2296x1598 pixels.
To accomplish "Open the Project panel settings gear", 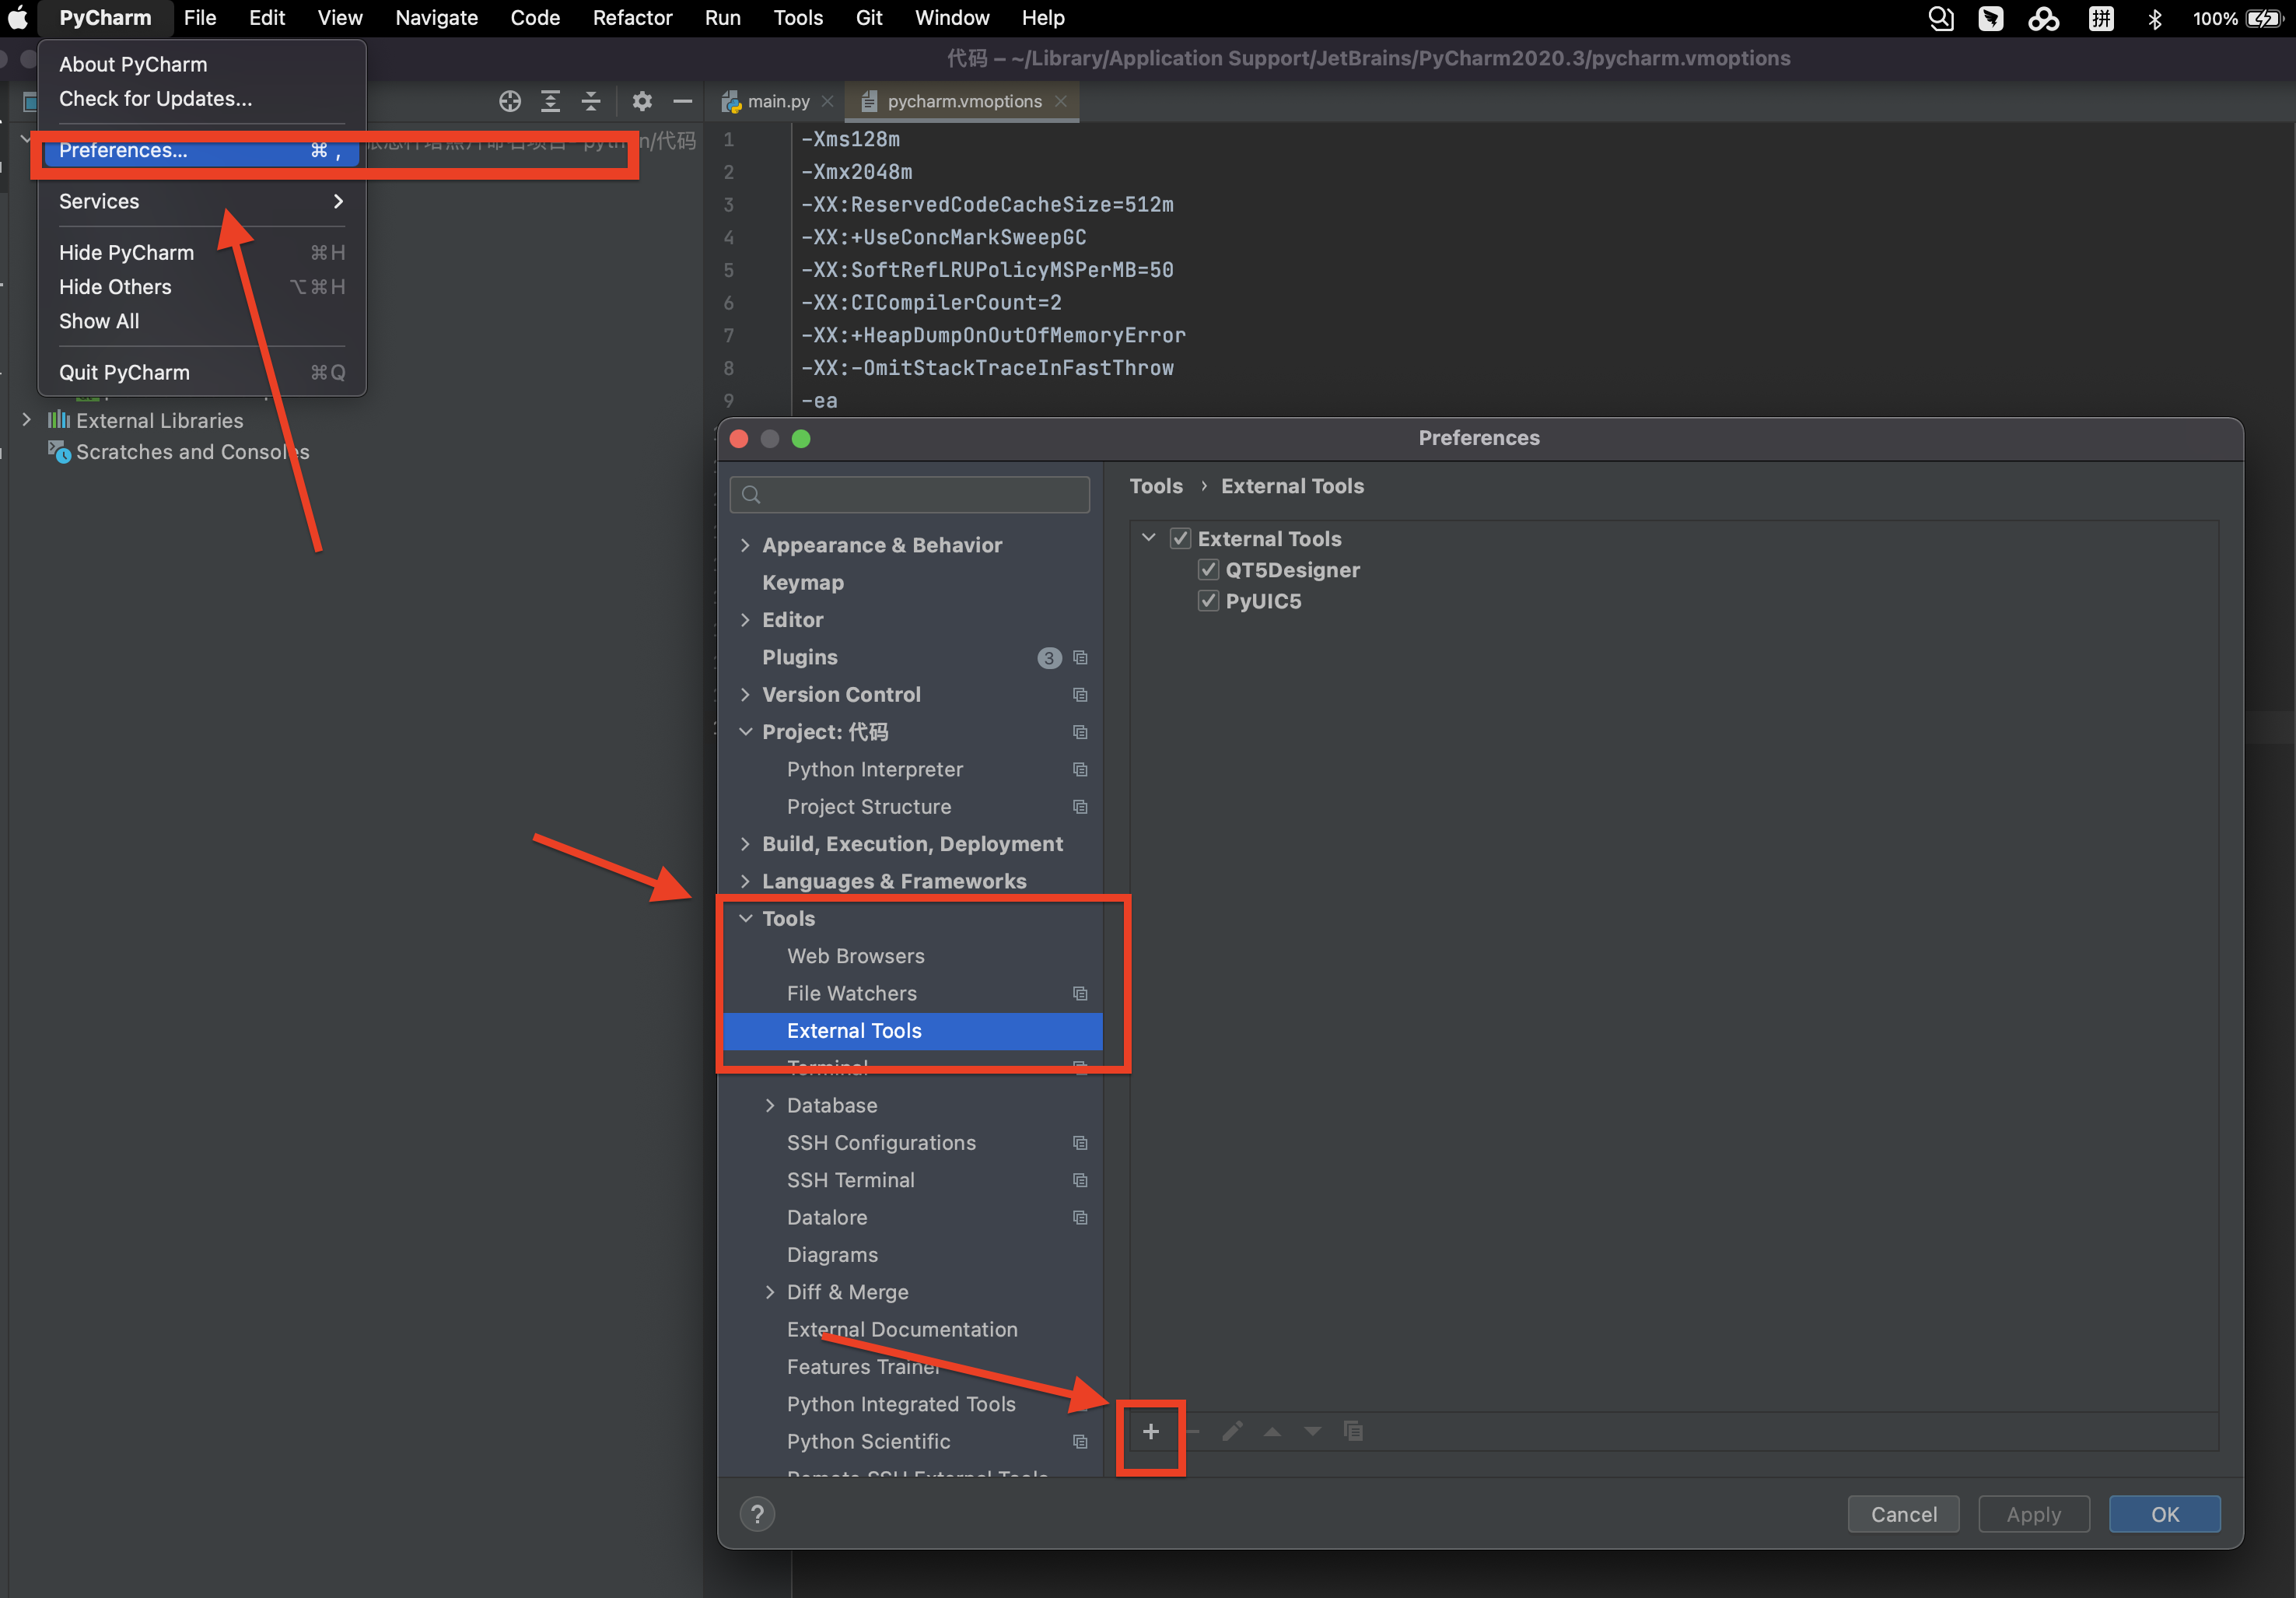I will [x=642, y=101].
